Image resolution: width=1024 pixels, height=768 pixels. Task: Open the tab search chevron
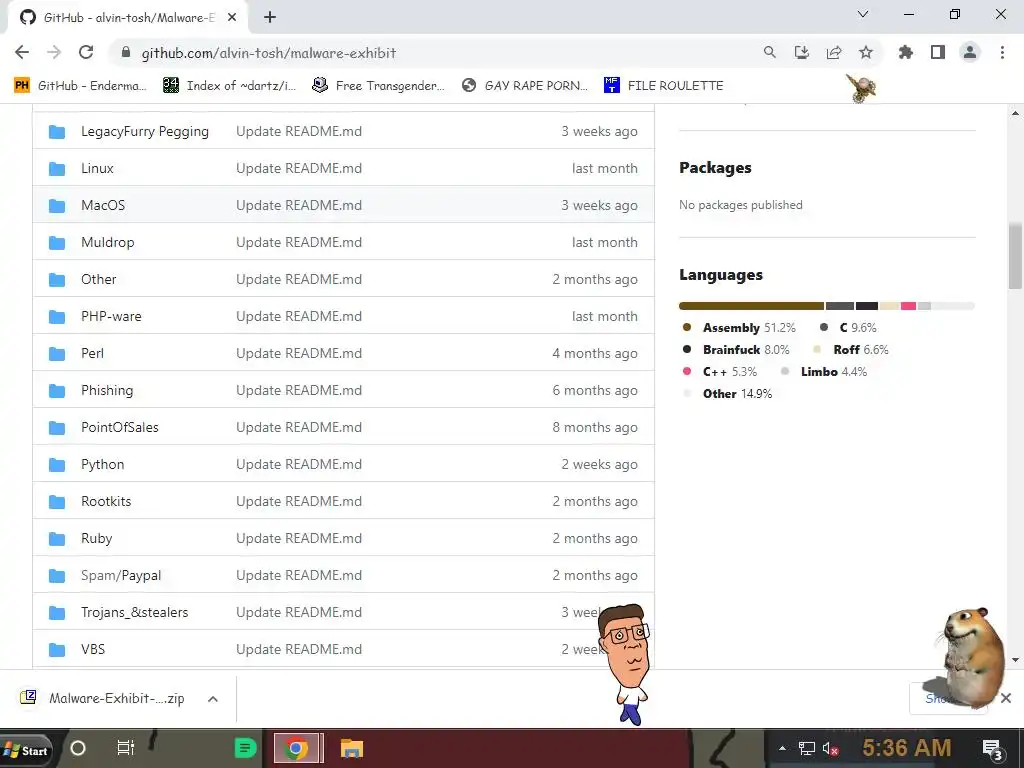pos(863,14)
